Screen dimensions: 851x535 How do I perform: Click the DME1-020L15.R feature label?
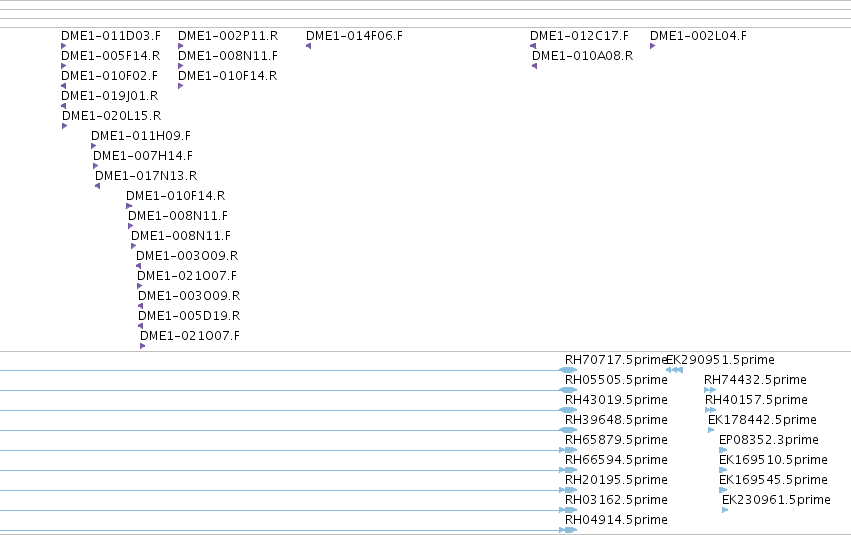(111, 116)
